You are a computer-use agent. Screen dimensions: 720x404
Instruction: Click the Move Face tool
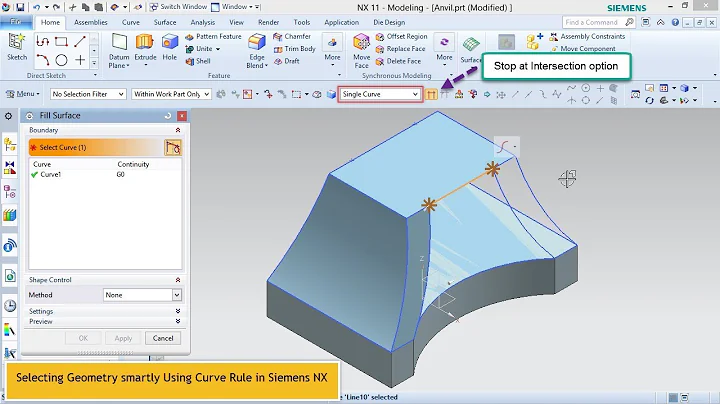click(x=361, y=50)
